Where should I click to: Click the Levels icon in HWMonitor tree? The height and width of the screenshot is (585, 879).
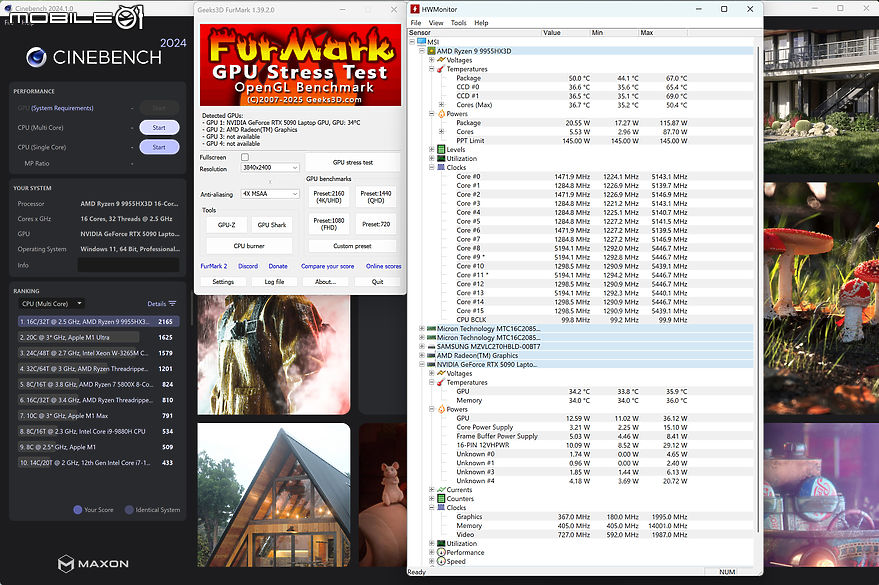pos(441,150)
